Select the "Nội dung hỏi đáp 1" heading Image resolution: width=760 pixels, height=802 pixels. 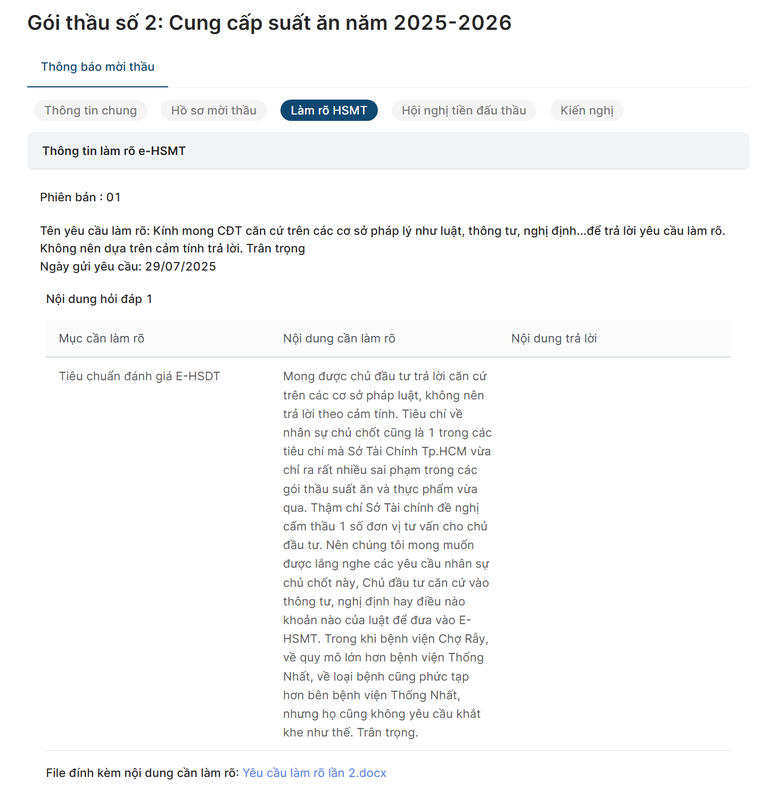(x=99, y=299)
